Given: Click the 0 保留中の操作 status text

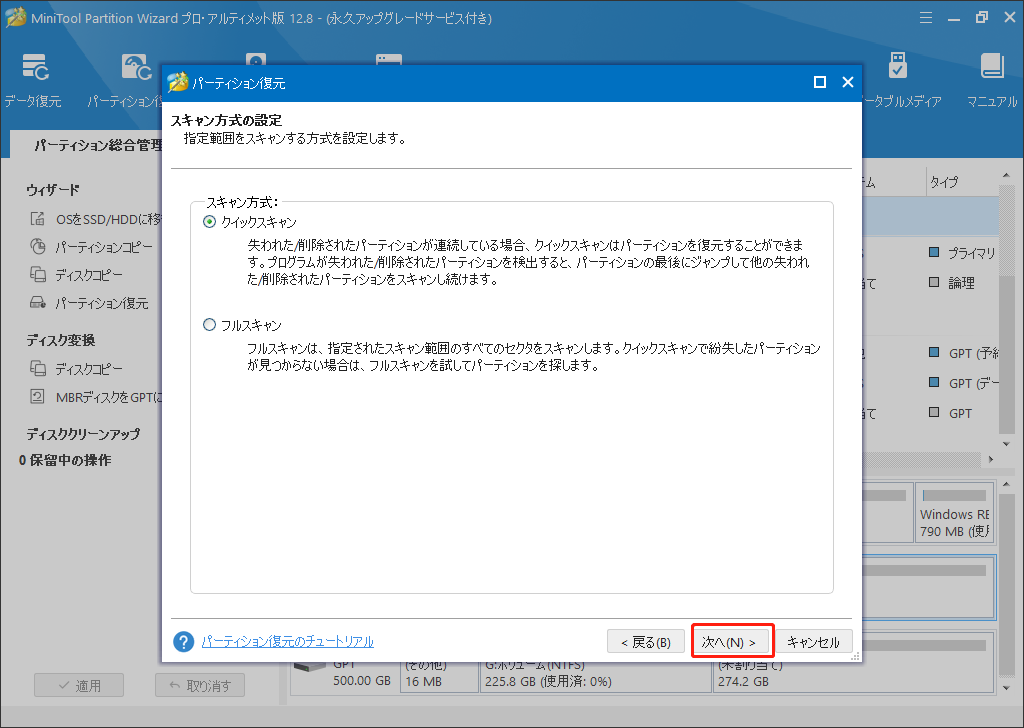Looking at the screenshot, I should point(65,460).
